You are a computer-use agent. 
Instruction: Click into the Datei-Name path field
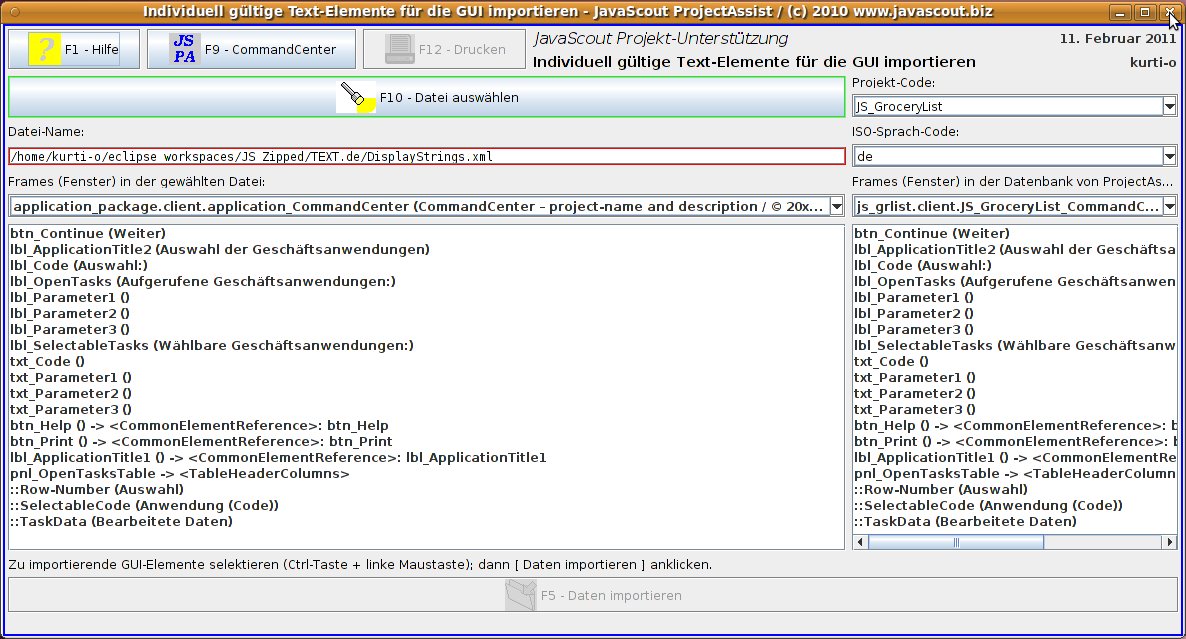tap(426, 156)
